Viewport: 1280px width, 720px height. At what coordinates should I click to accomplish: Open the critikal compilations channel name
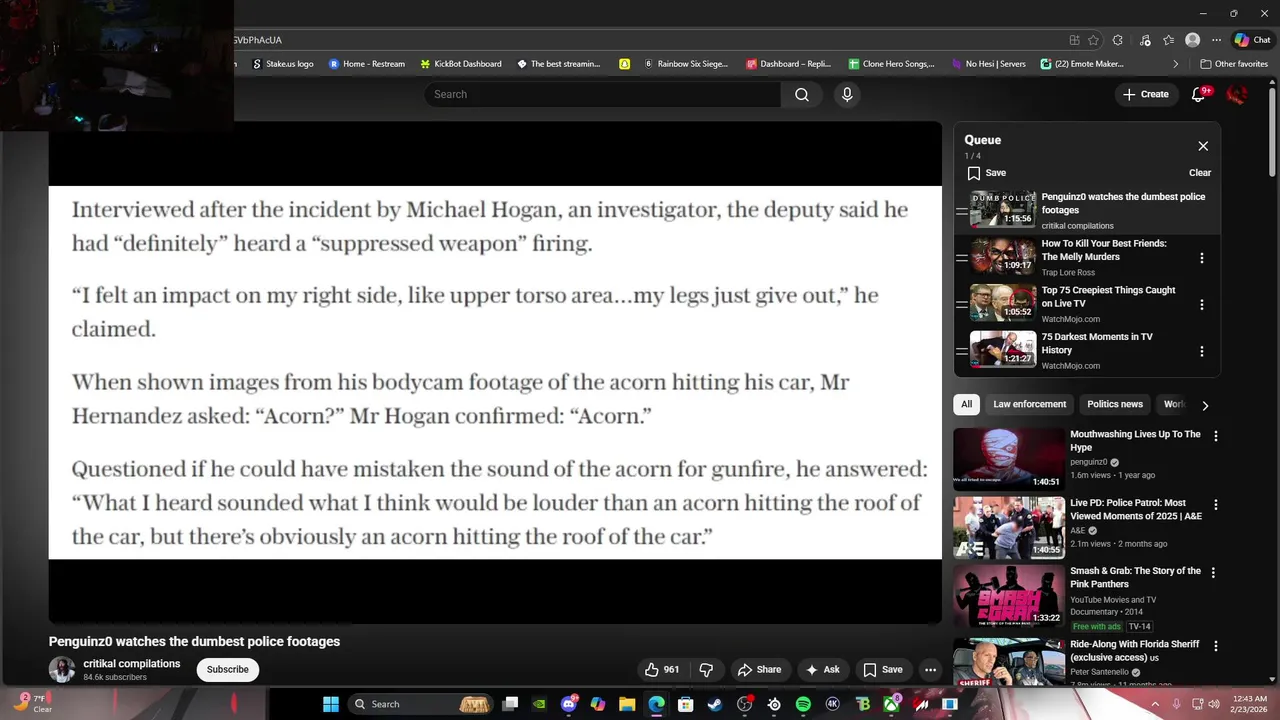(x=132, y=664)
